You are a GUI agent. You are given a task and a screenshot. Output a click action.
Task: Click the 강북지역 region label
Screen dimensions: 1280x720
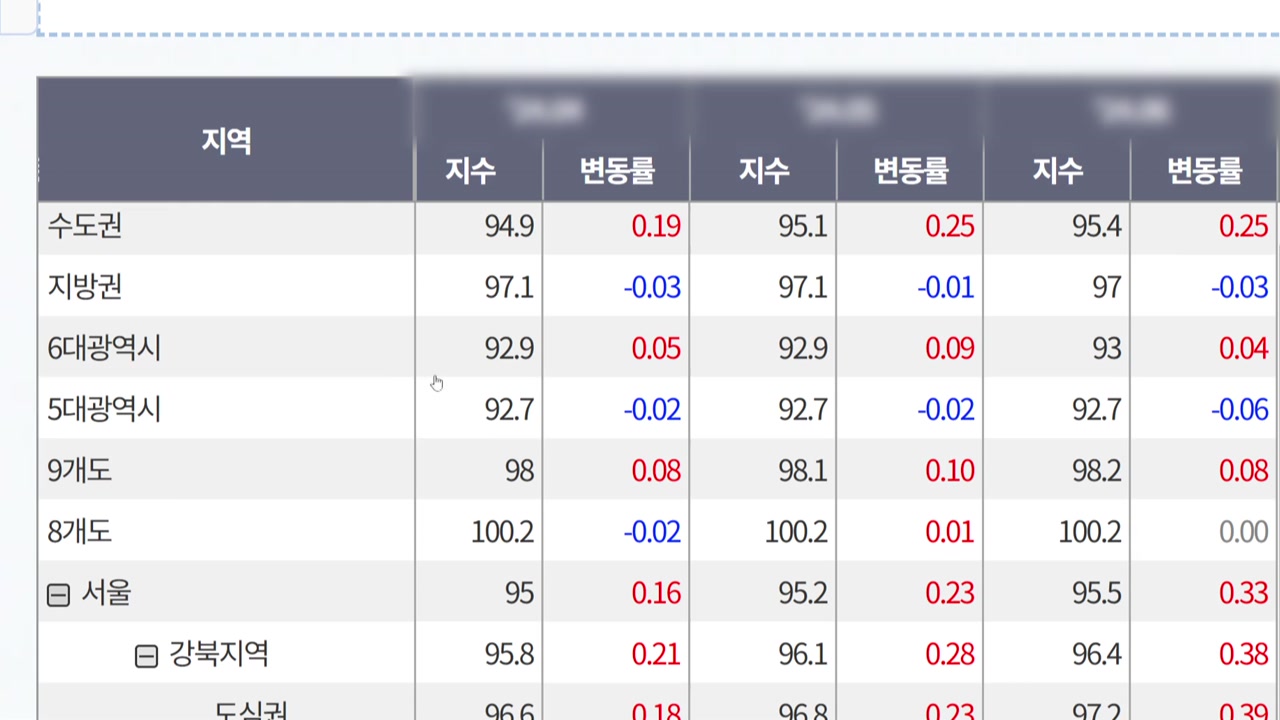(x=218, y=654)
